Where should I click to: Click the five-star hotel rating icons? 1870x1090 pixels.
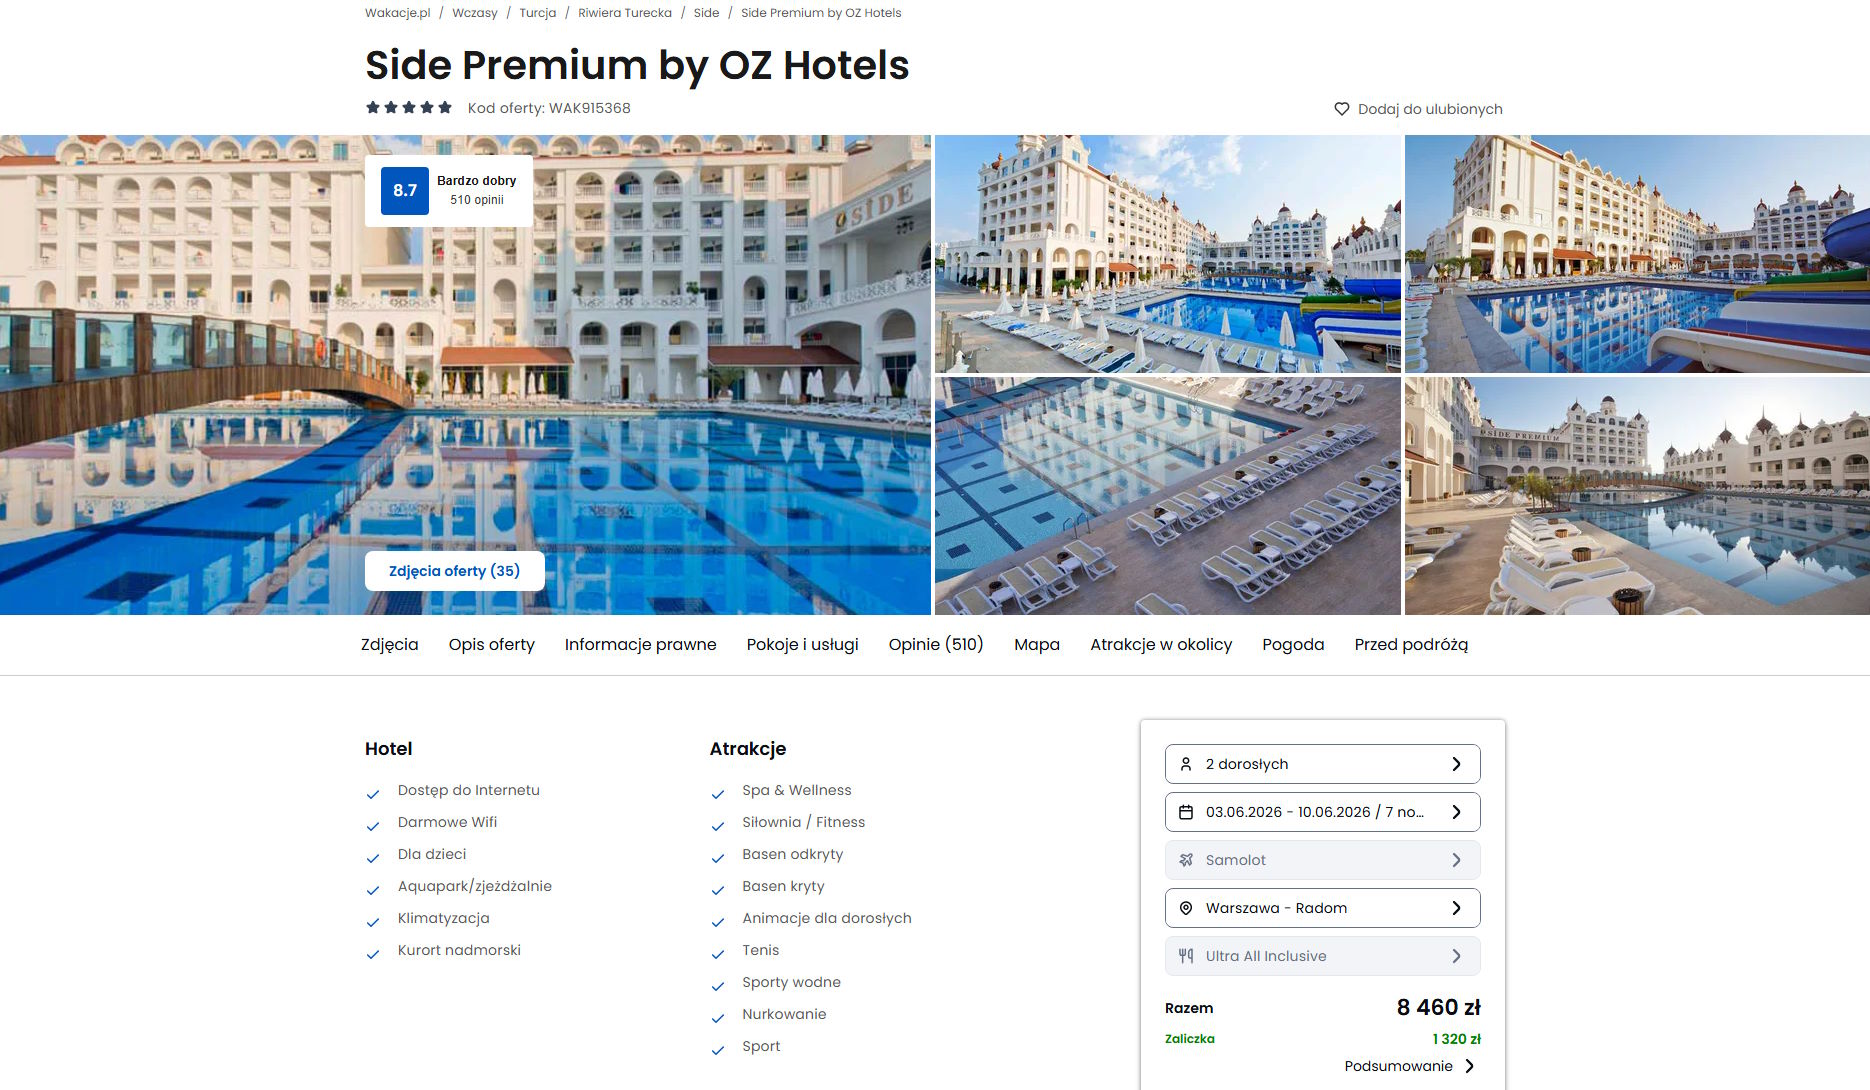[x=409, y=108]
